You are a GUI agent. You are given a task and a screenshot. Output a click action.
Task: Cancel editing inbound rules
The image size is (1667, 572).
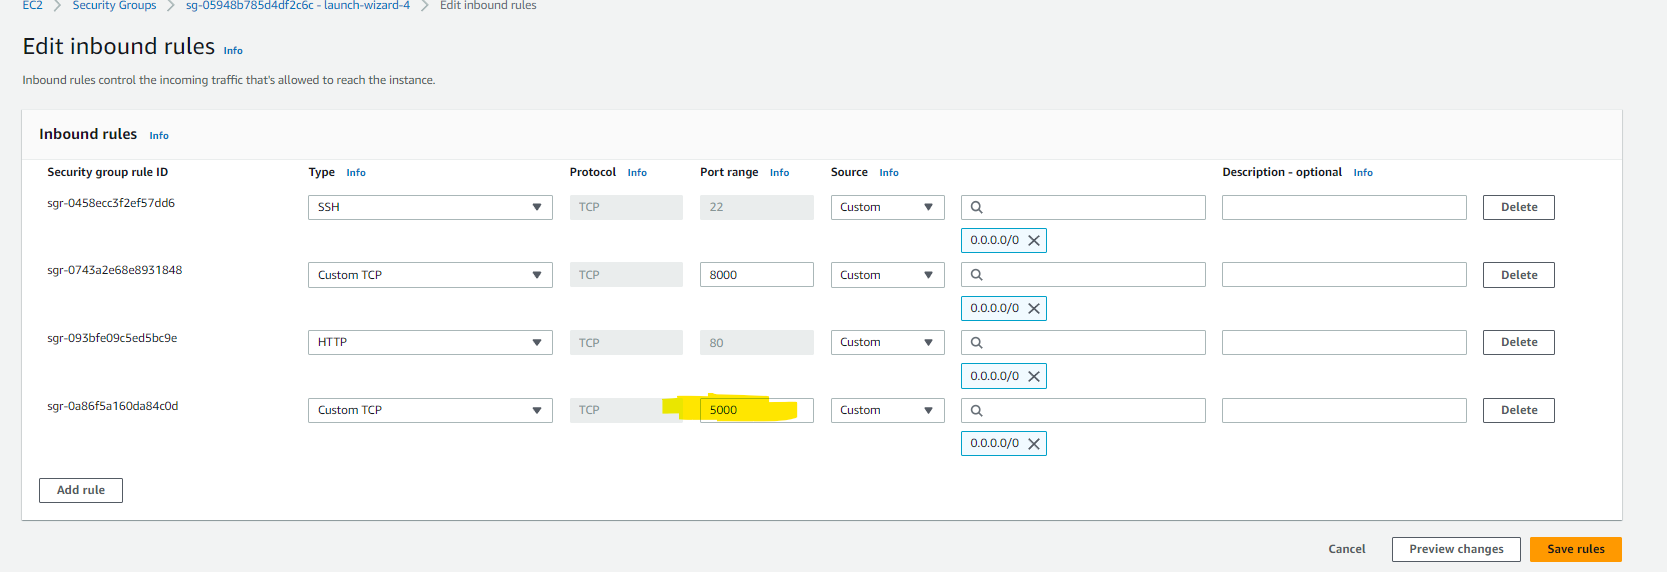click(x=1346, y=549)
